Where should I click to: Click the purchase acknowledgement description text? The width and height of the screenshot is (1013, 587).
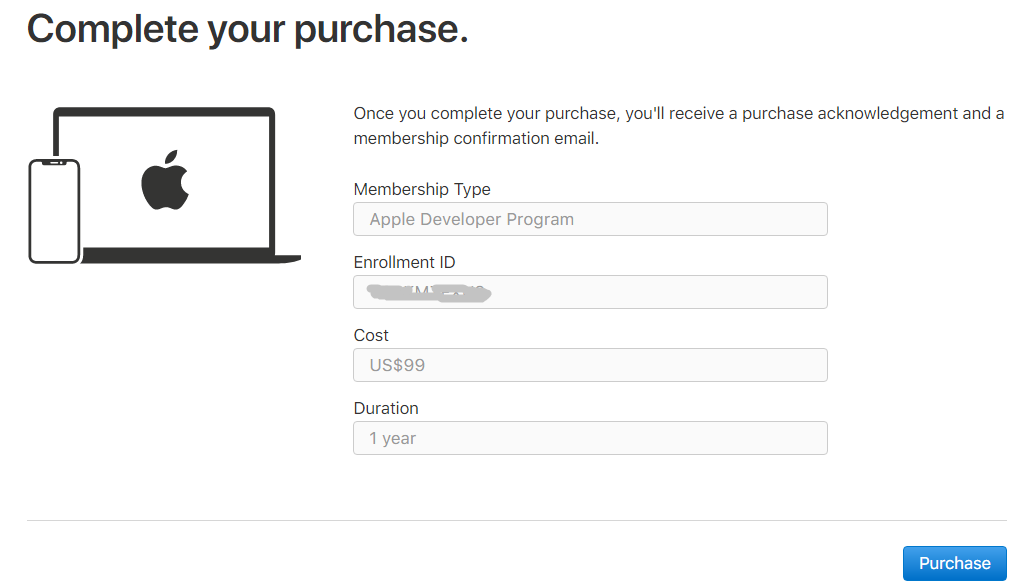point(679,125)
